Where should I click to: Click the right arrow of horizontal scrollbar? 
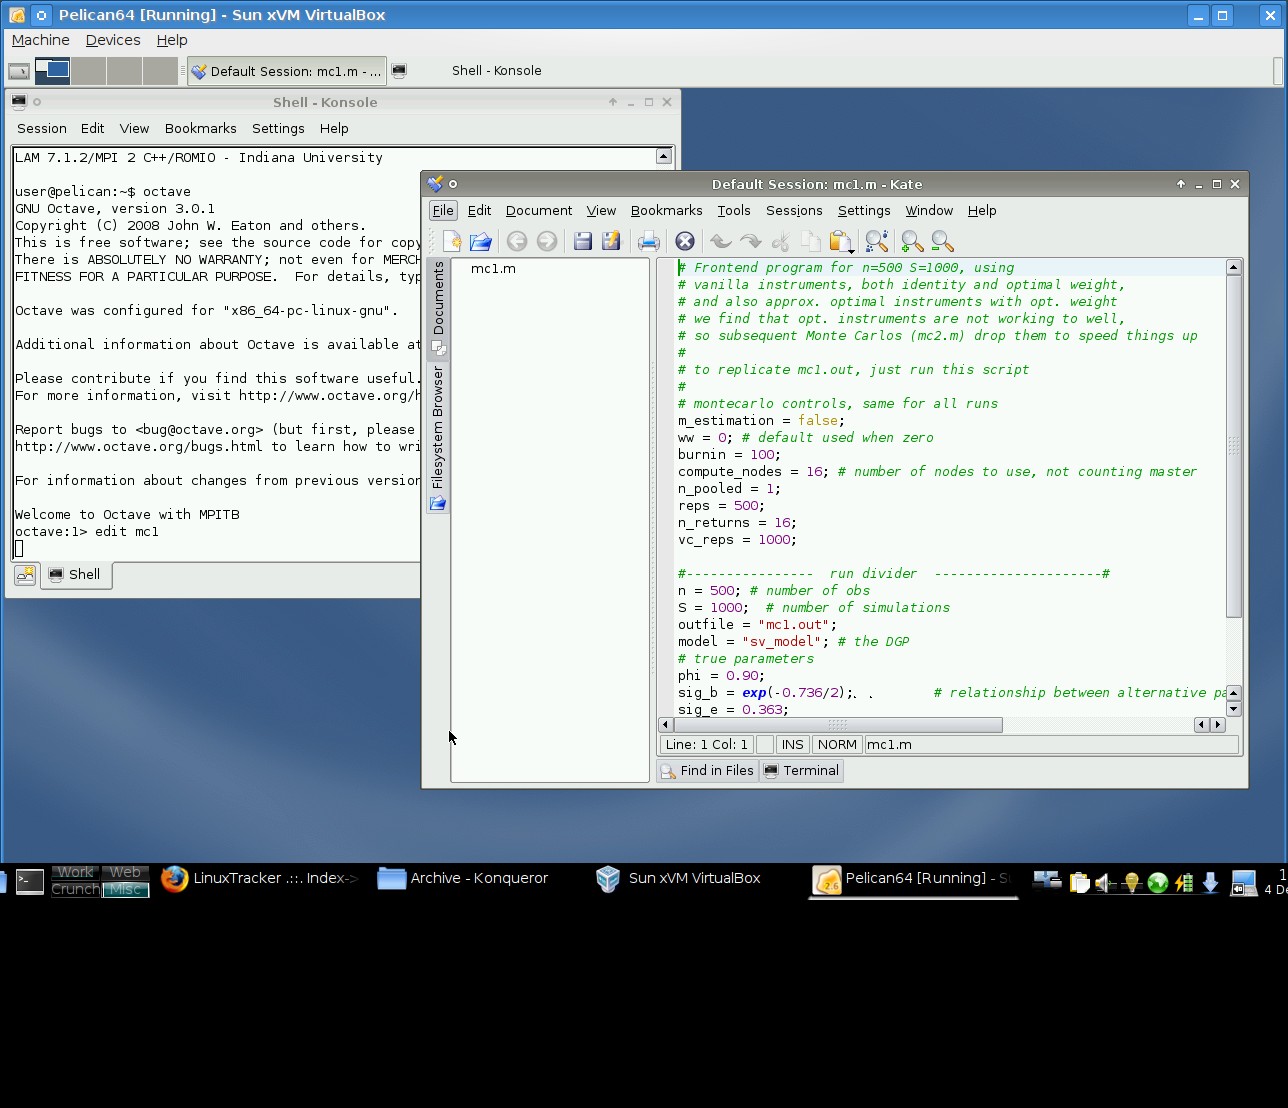click(x=1218, y=725)
